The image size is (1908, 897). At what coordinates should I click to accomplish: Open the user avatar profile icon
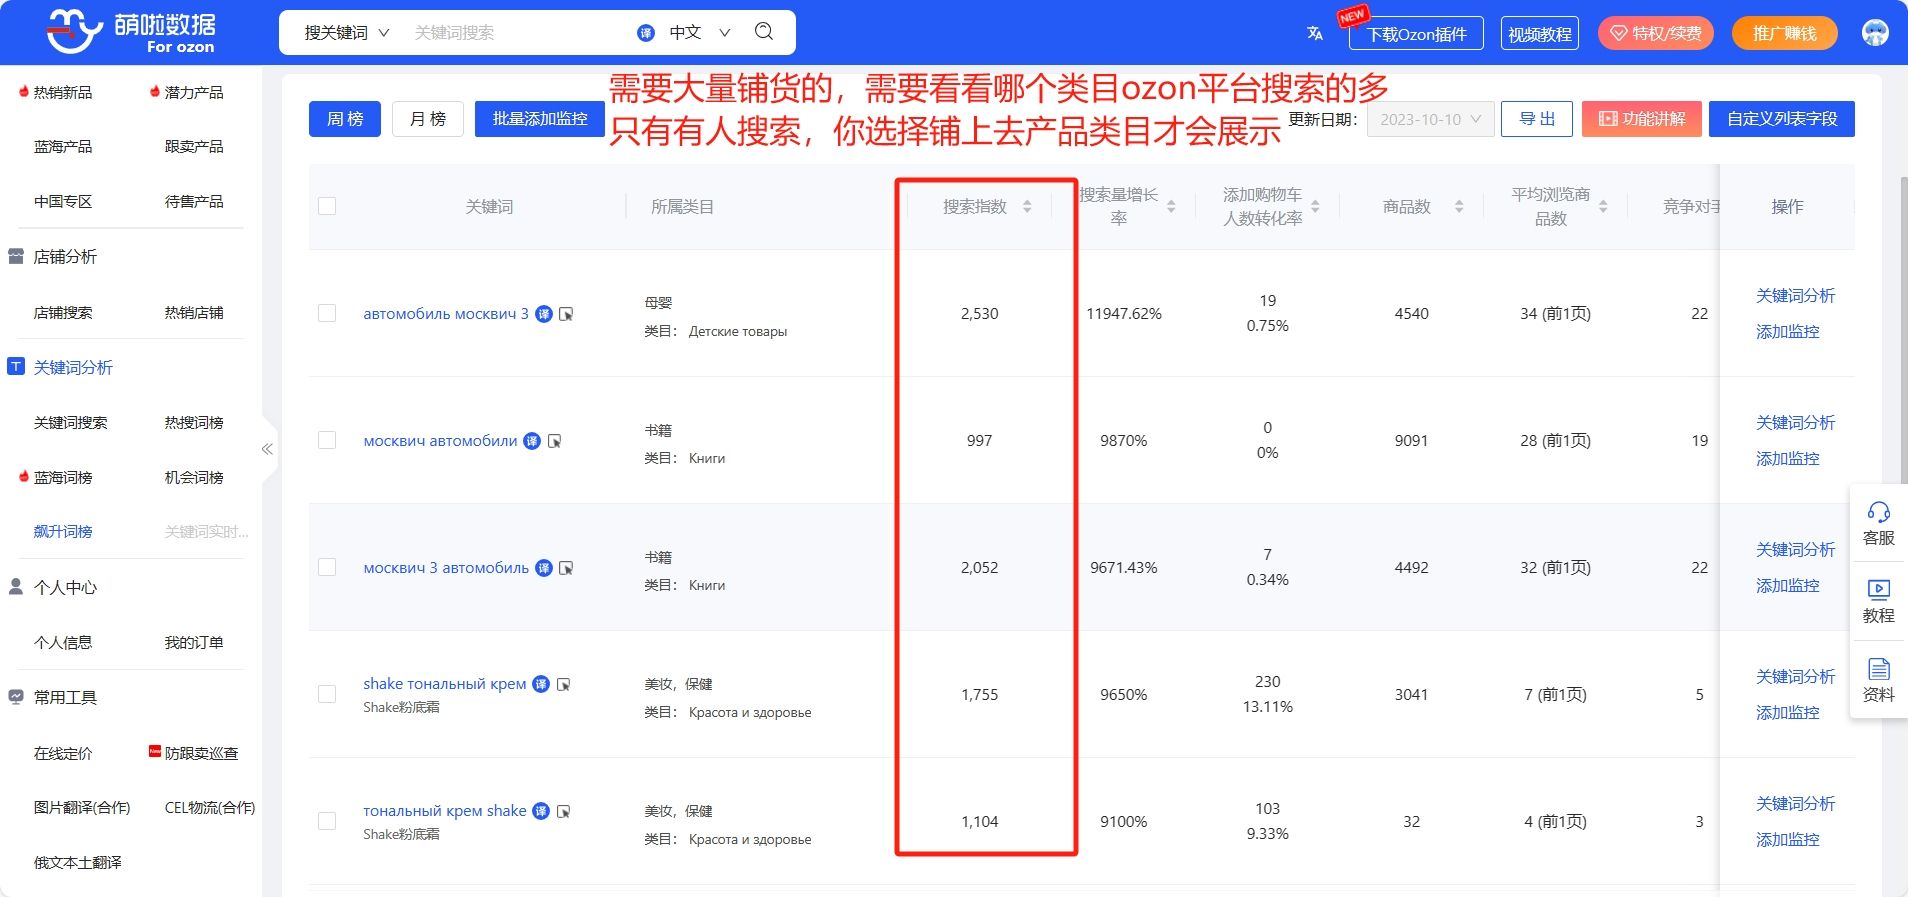(1875, 33)
